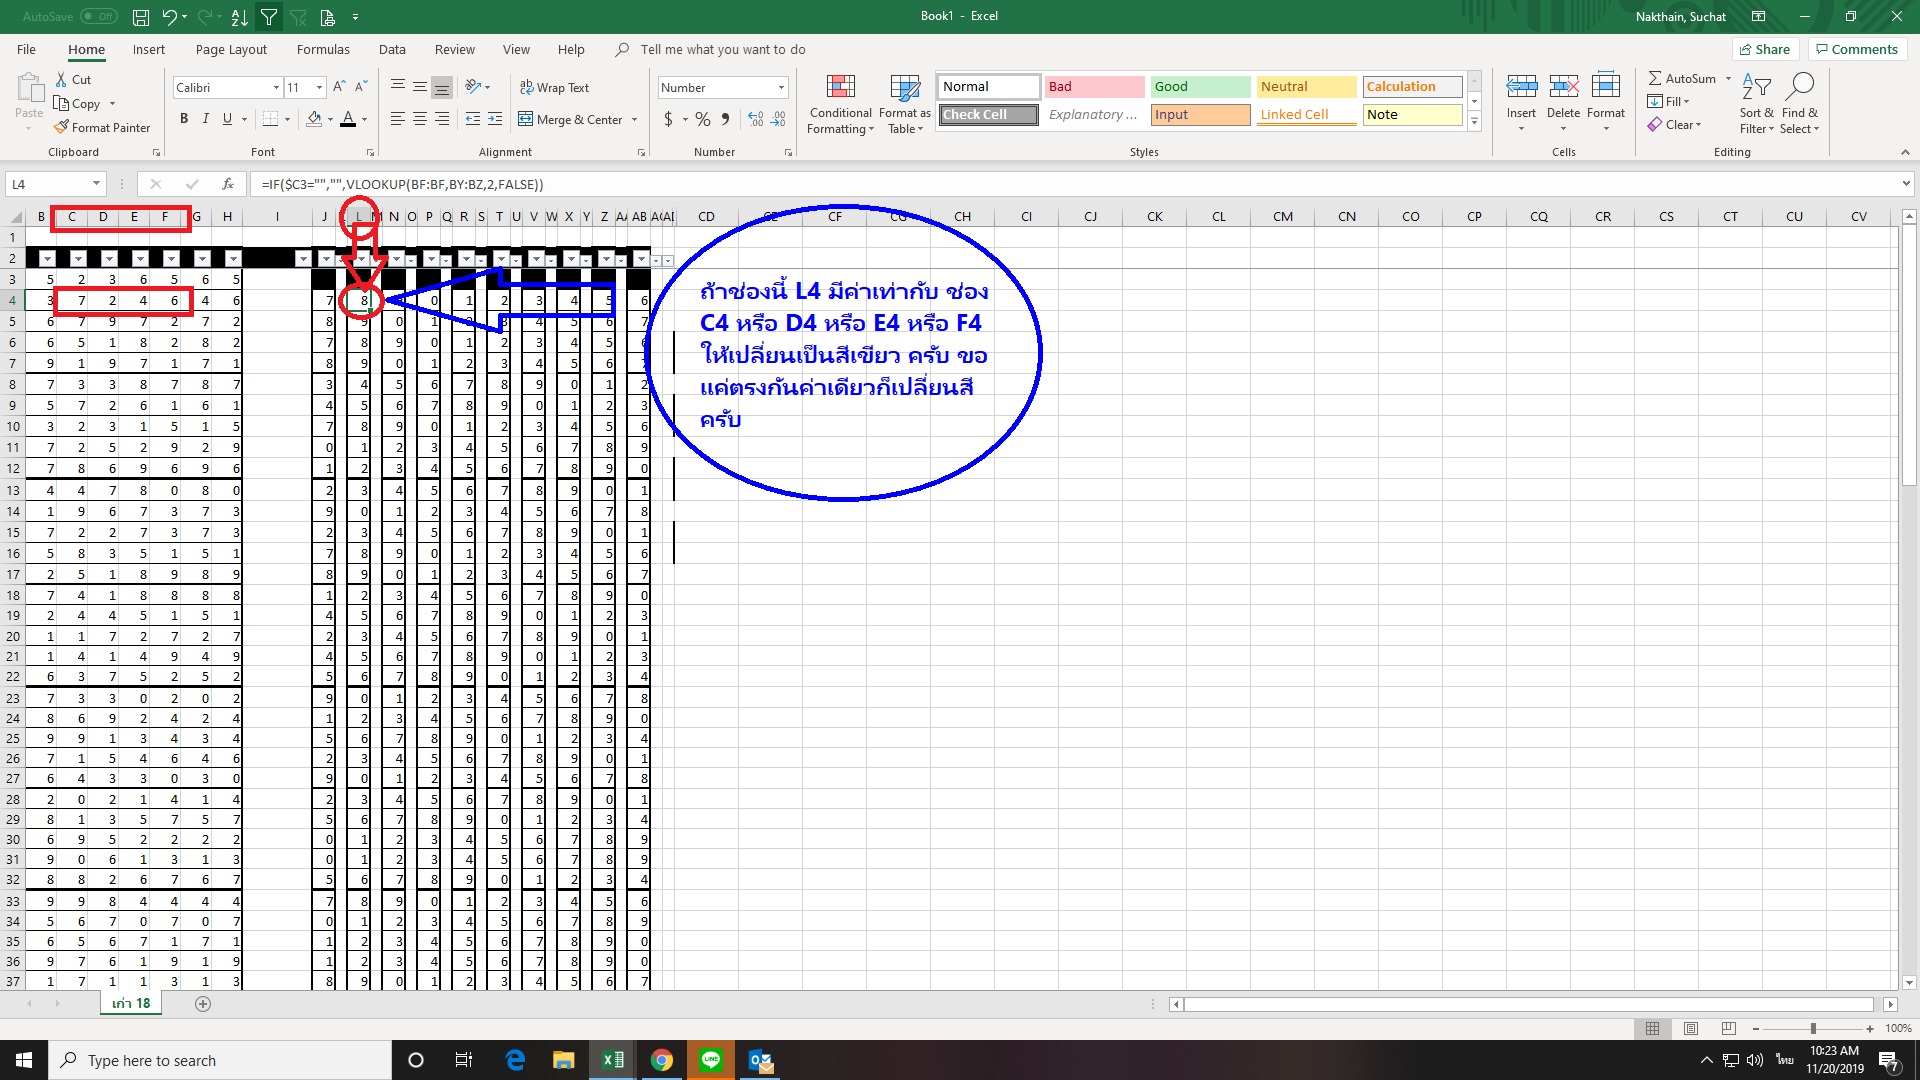Screen dimensions: 1920x1080
Task: Open the Sort & Filter tool
Action: pyautogui.click(x=1756, y=89)
